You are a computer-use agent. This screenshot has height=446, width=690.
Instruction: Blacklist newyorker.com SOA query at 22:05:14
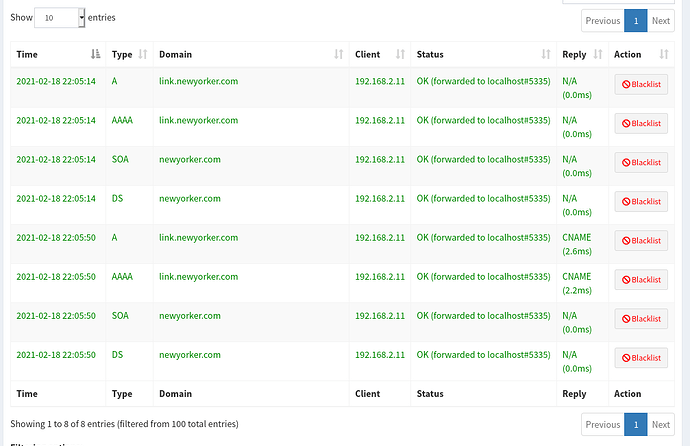point(641,162)
